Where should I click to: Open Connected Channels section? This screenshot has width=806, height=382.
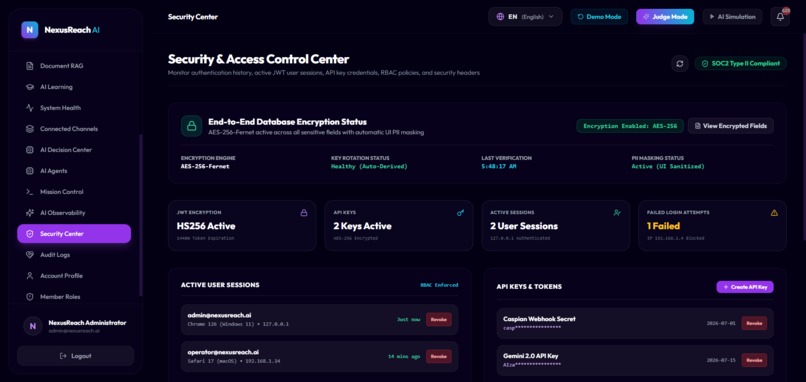[x=74, y=129]
